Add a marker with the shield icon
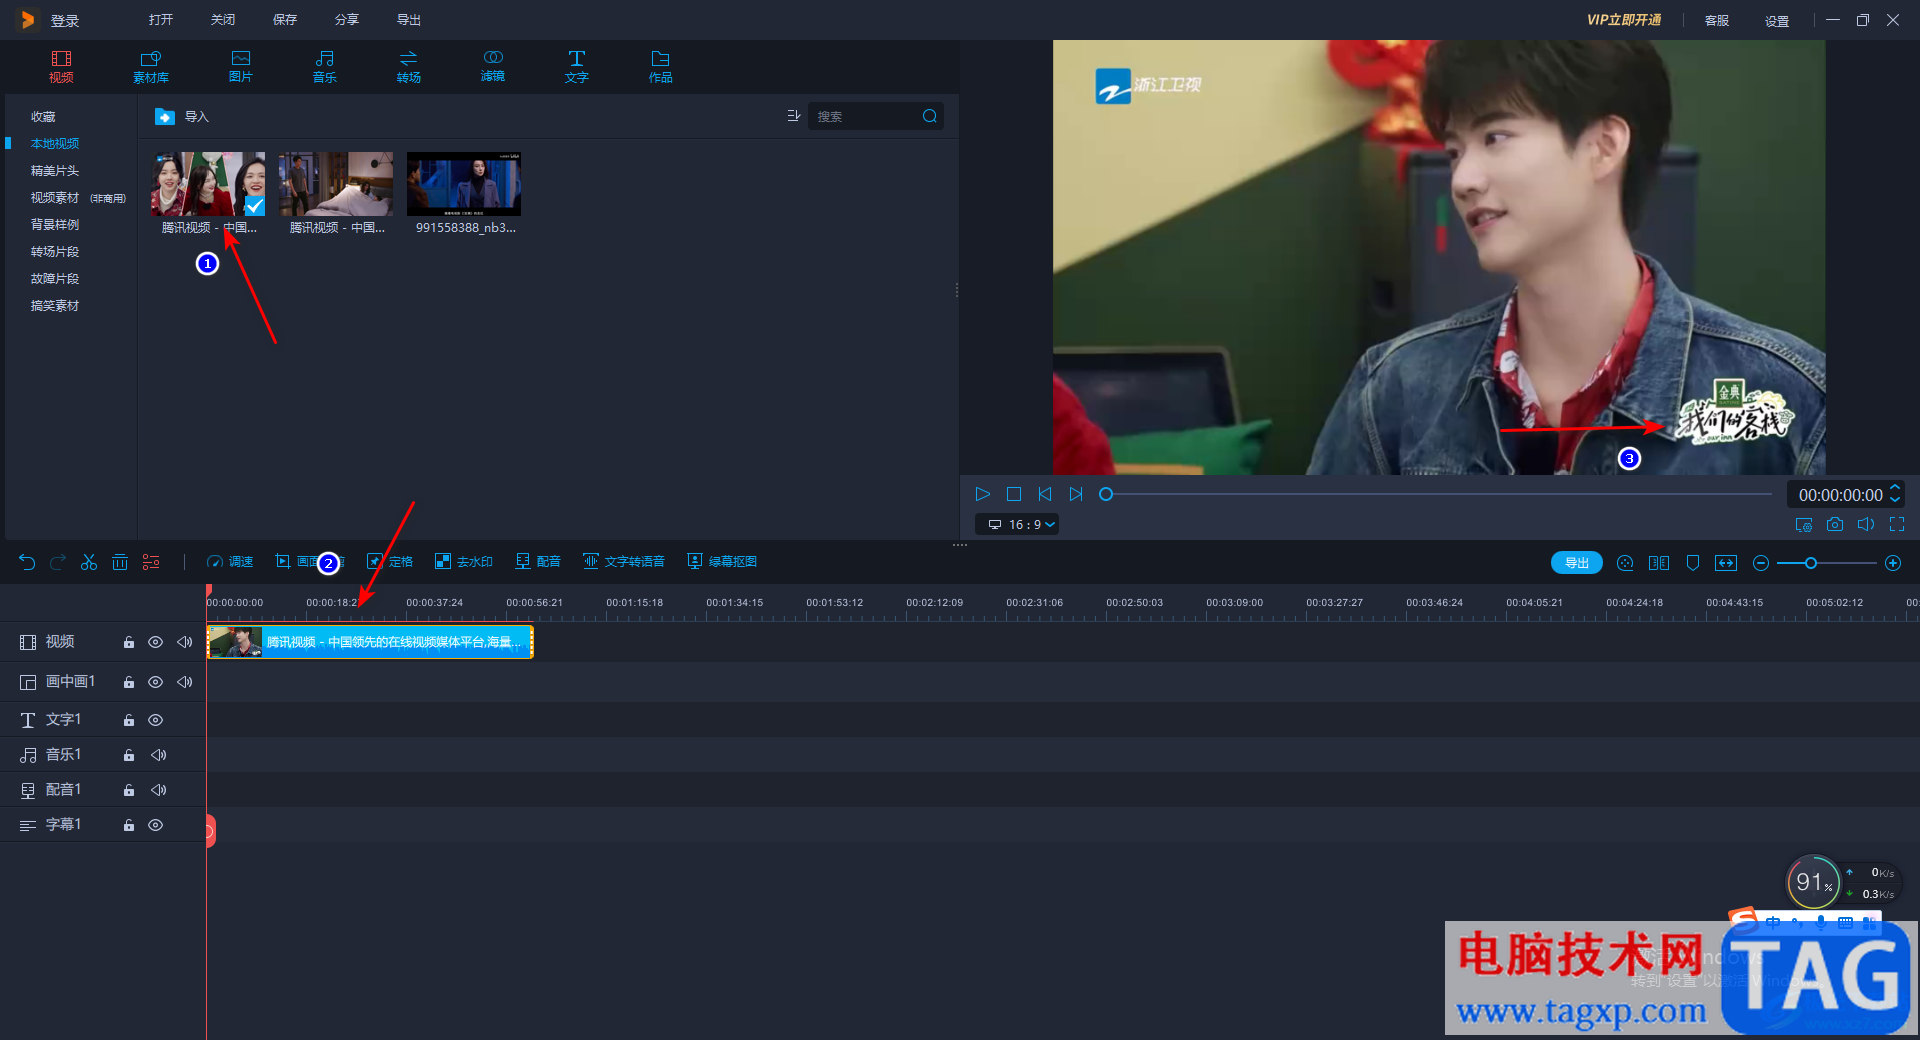 [1693, 563]
